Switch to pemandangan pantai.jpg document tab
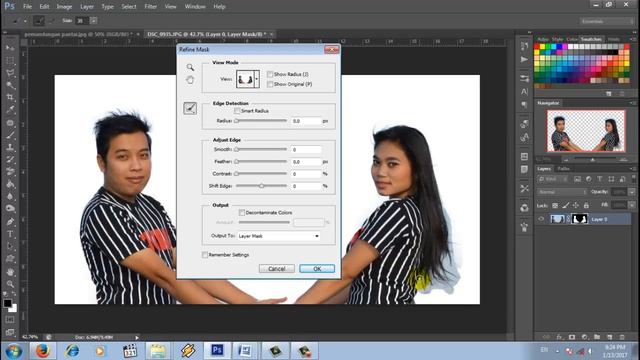 [78, 34]
